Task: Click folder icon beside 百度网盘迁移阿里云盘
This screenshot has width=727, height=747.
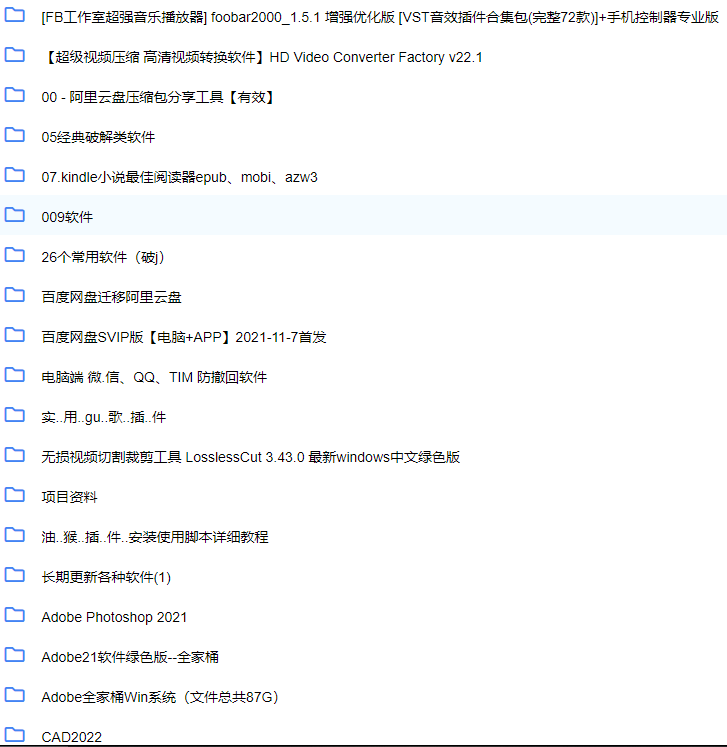Action: point(14,295)
